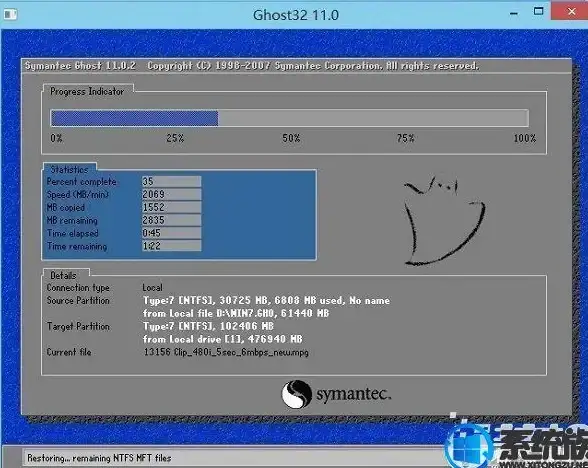This screenshot has width=588, height=468.
Task: Click the Percent complete label
Action: (81, 182)
